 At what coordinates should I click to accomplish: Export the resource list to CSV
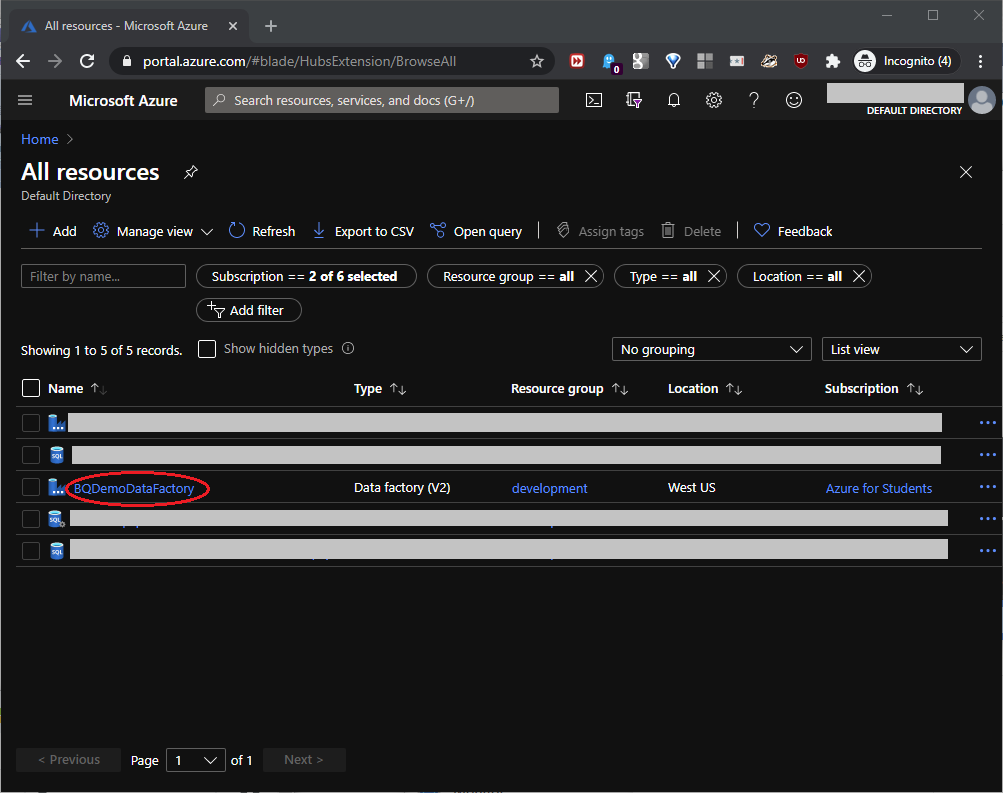tap(363, 231)
